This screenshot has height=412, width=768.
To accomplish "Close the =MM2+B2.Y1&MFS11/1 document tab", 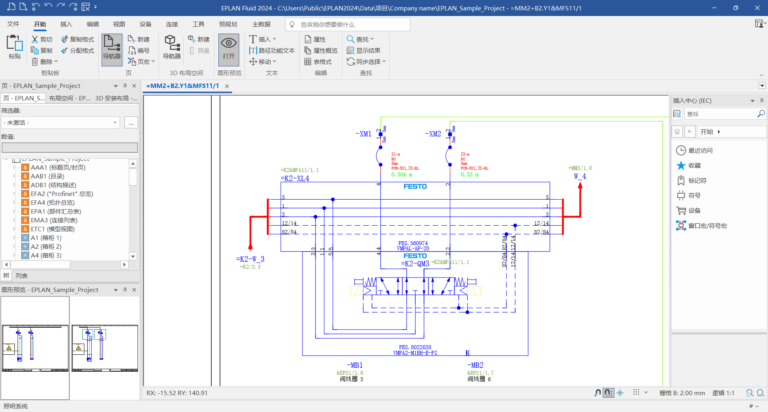I will click(x=227, y=86).
